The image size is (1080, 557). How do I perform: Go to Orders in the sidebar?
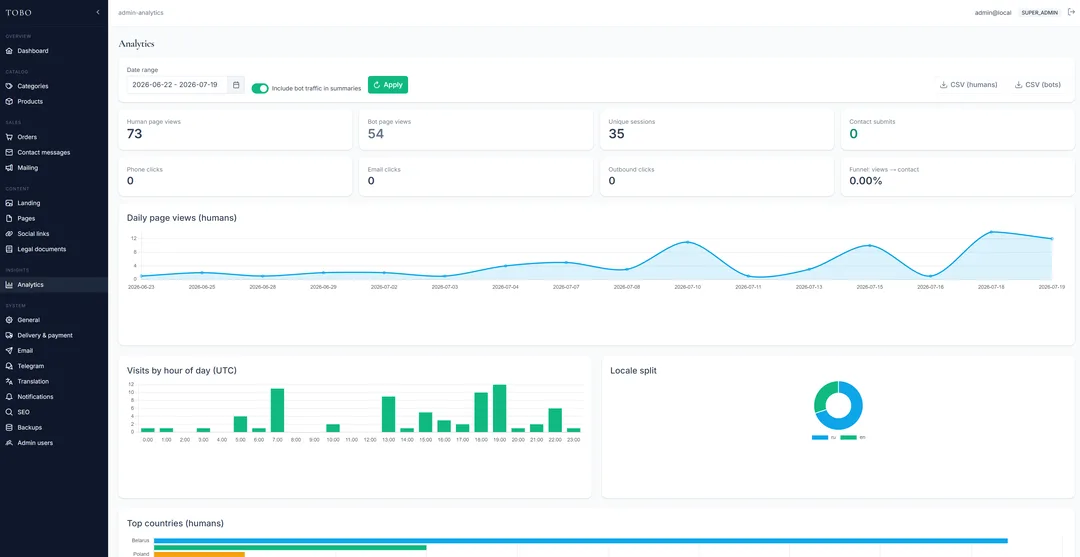coord(54,137)
